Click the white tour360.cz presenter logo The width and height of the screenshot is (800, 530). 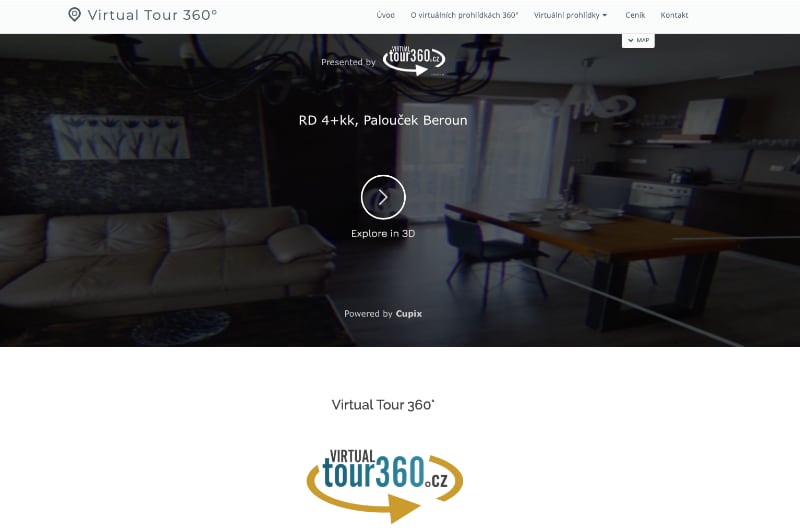[414, 60]
